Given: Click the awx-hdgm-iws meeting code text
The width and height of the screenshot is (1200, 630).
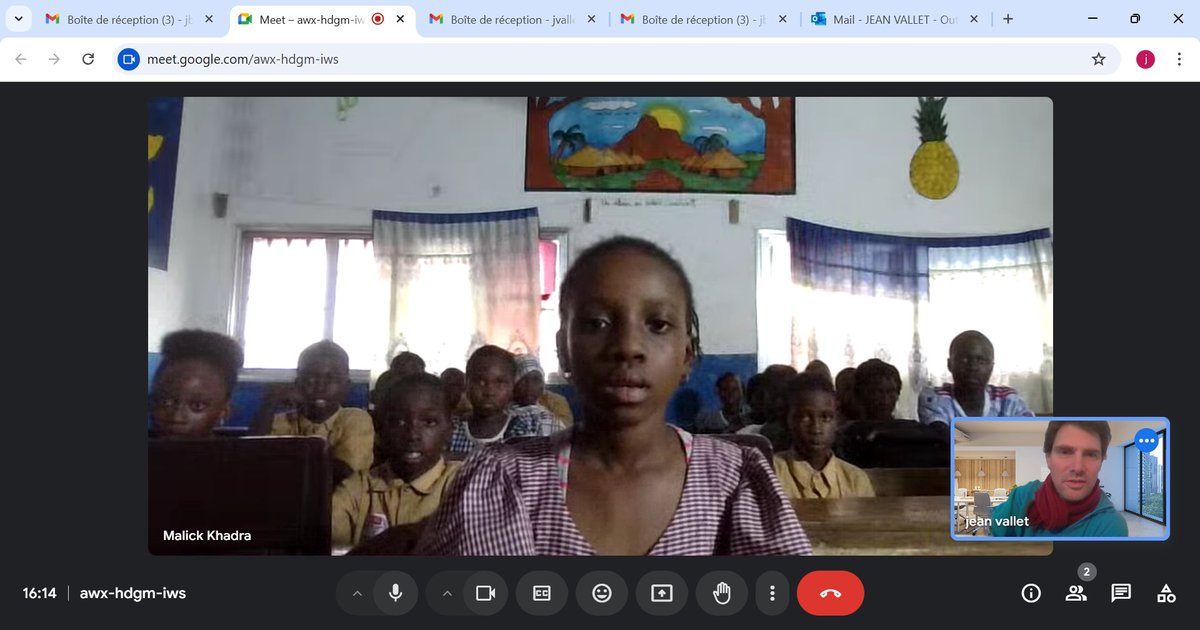Looking at the screenshot, I should click(x=133, y=593).
